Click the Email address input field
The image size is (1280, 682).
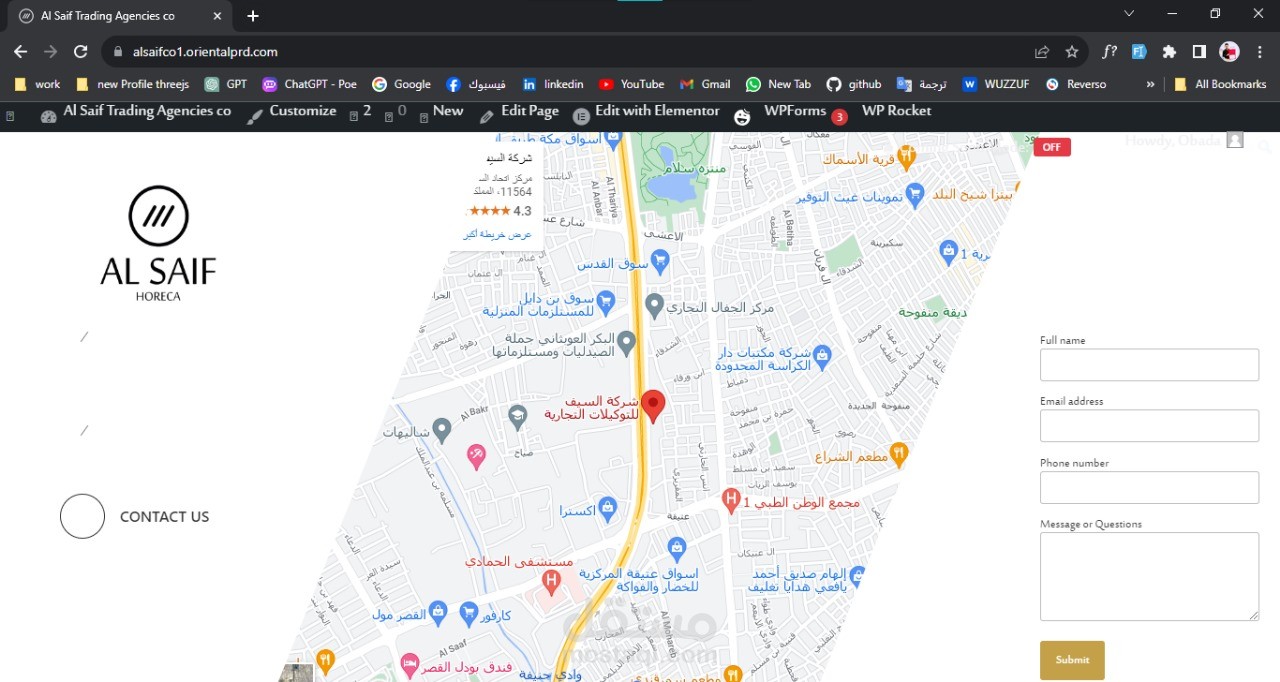(1149, 426)
